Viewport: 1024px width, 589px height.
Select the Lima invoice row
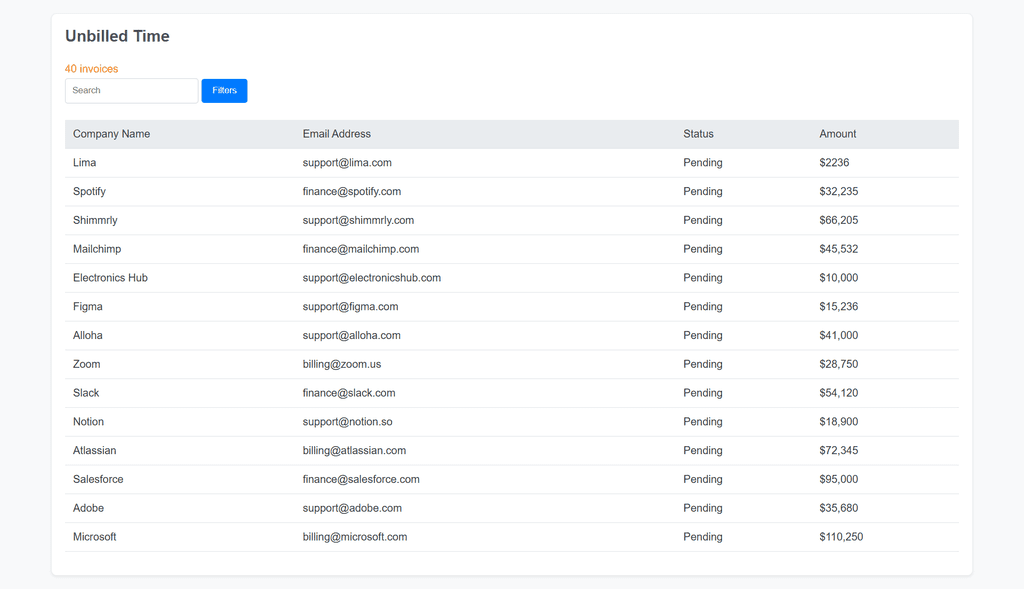(512, 163)
